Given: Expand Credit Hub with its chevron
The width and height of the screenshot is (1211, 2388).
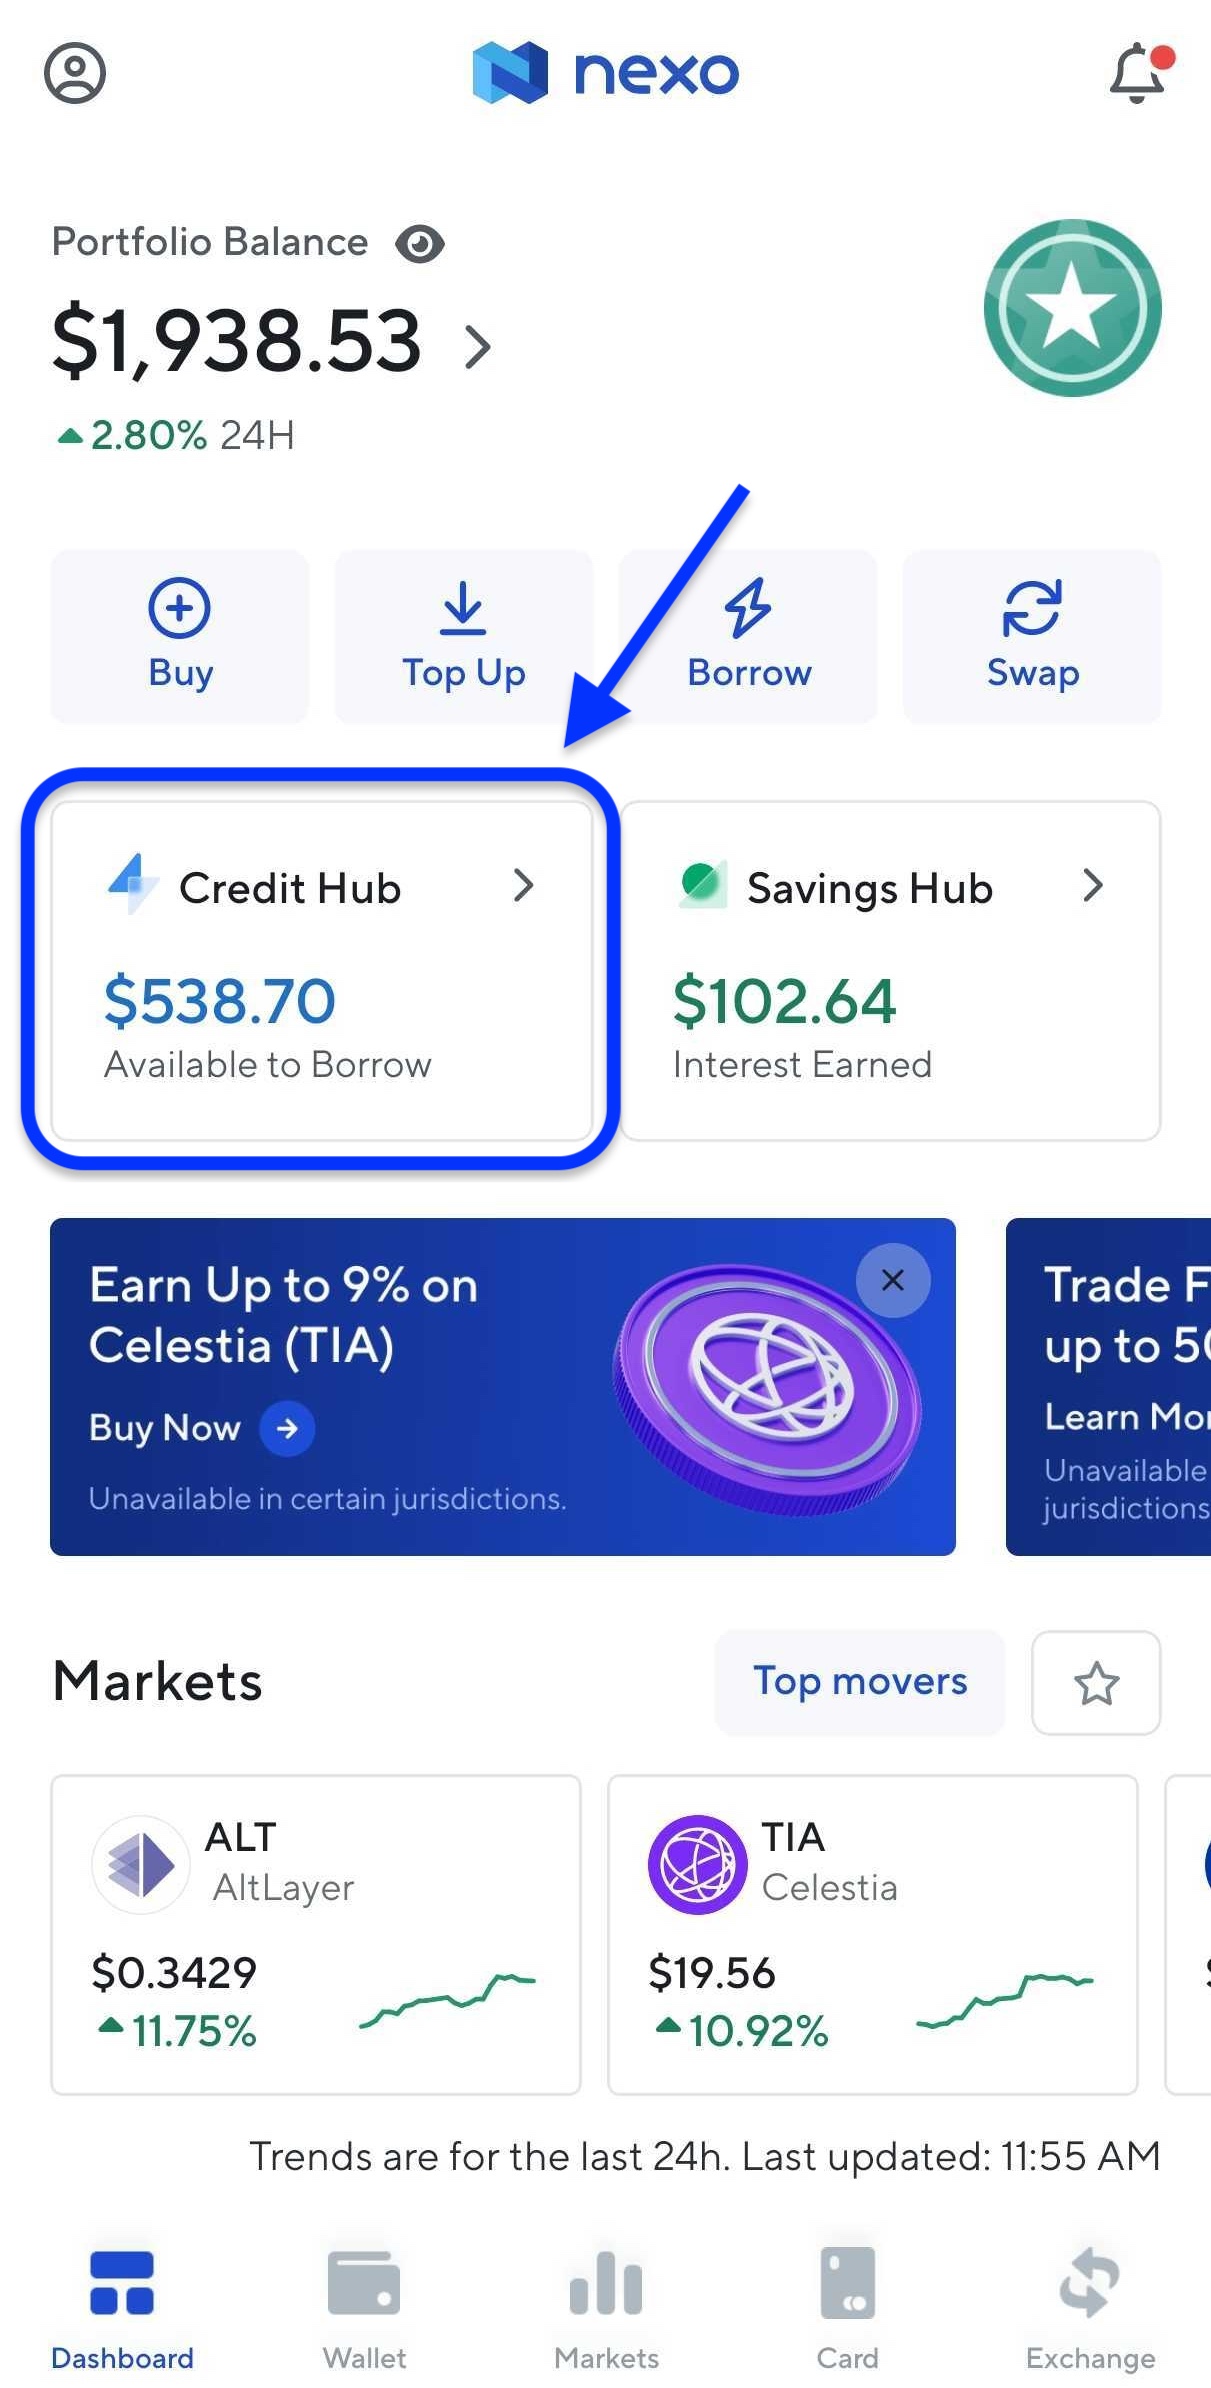Looking at the screenshot, I should click(x=525, y=886).
